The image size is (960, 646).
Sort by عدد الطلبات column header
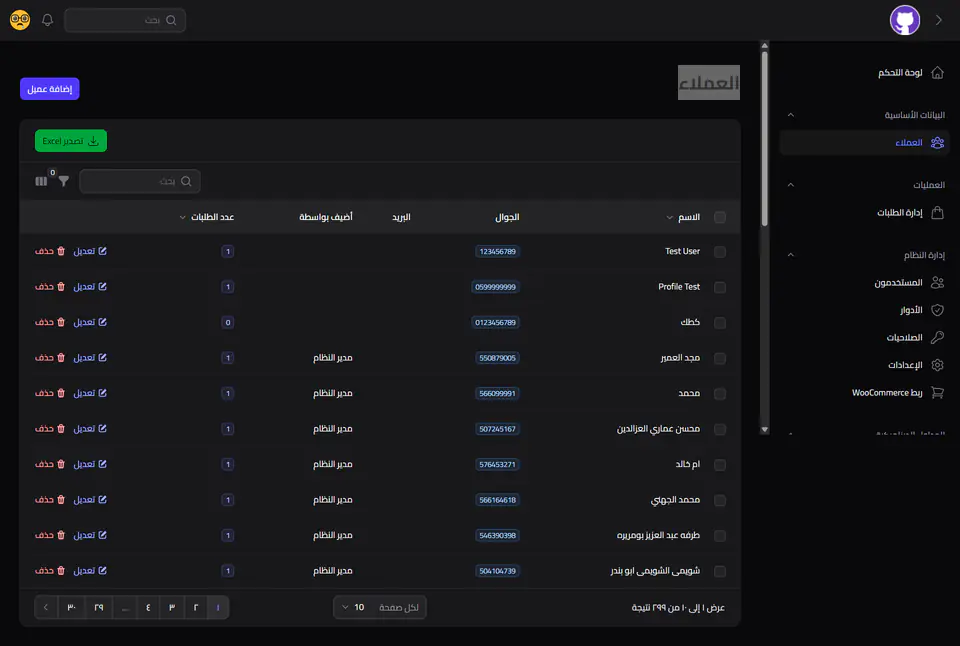tap(207, 217)
